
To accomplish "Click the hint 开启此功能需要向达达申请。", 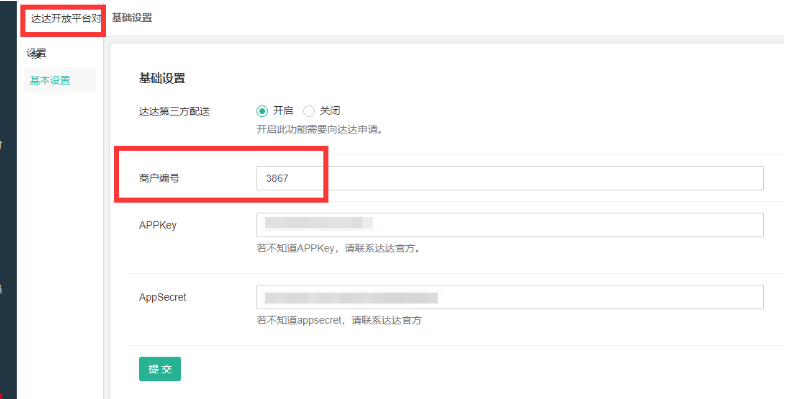I will tap(320, 130).
